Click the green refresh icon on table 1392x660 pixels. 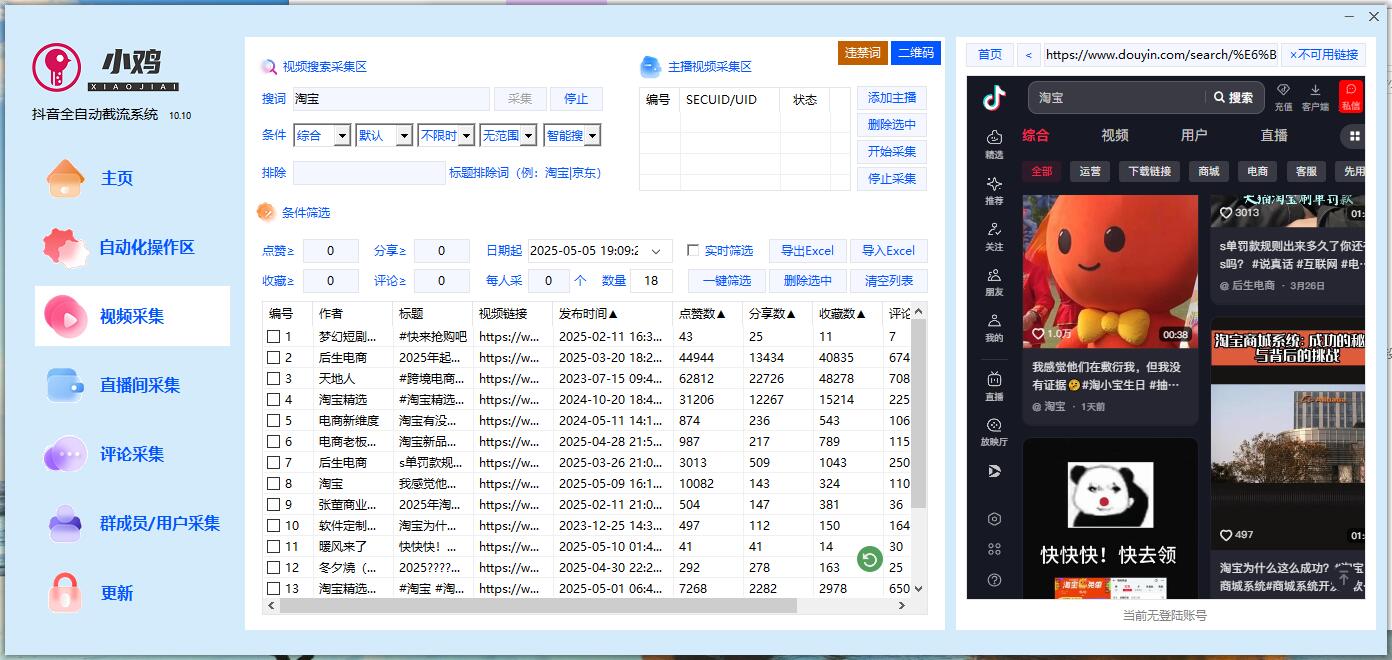(869, 559)
